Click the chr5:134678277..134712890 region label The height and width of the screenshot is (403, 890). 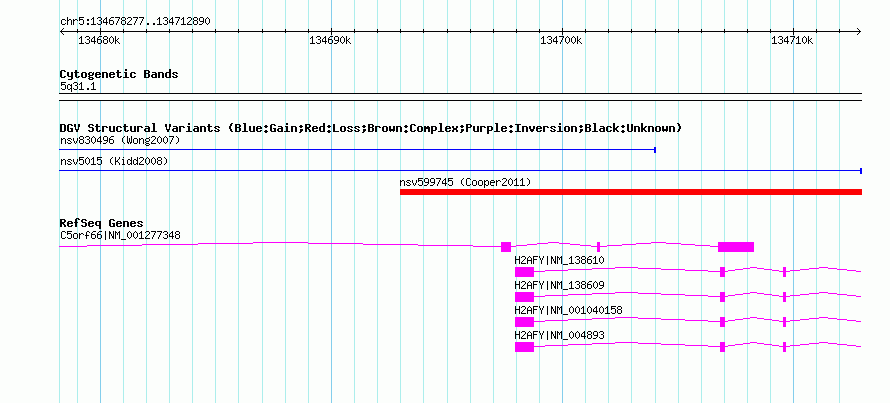click(135, 22)
